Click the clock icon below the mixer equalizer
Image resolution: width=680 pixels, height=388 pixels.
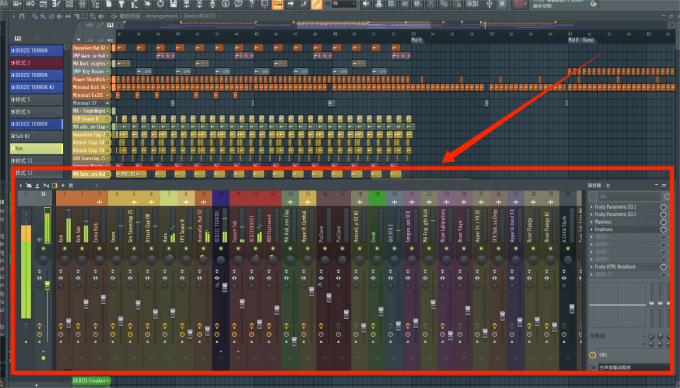point(593,355)
